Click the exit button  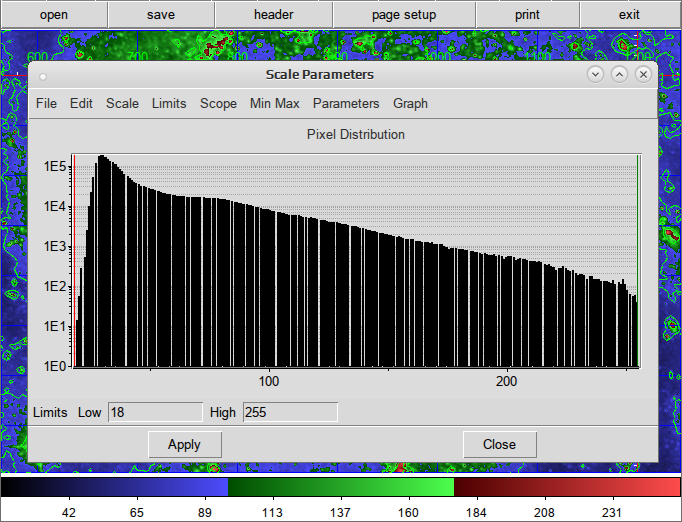coord(629,15)
